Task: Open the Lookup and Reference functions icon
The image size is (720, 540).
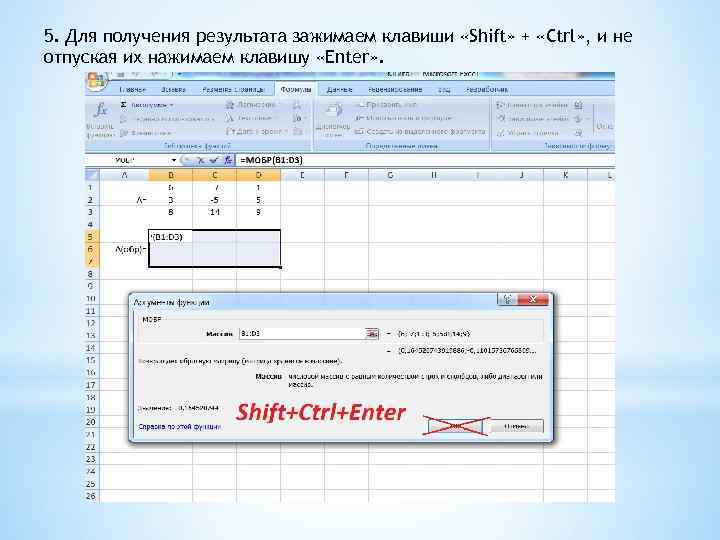Action: 297,105
